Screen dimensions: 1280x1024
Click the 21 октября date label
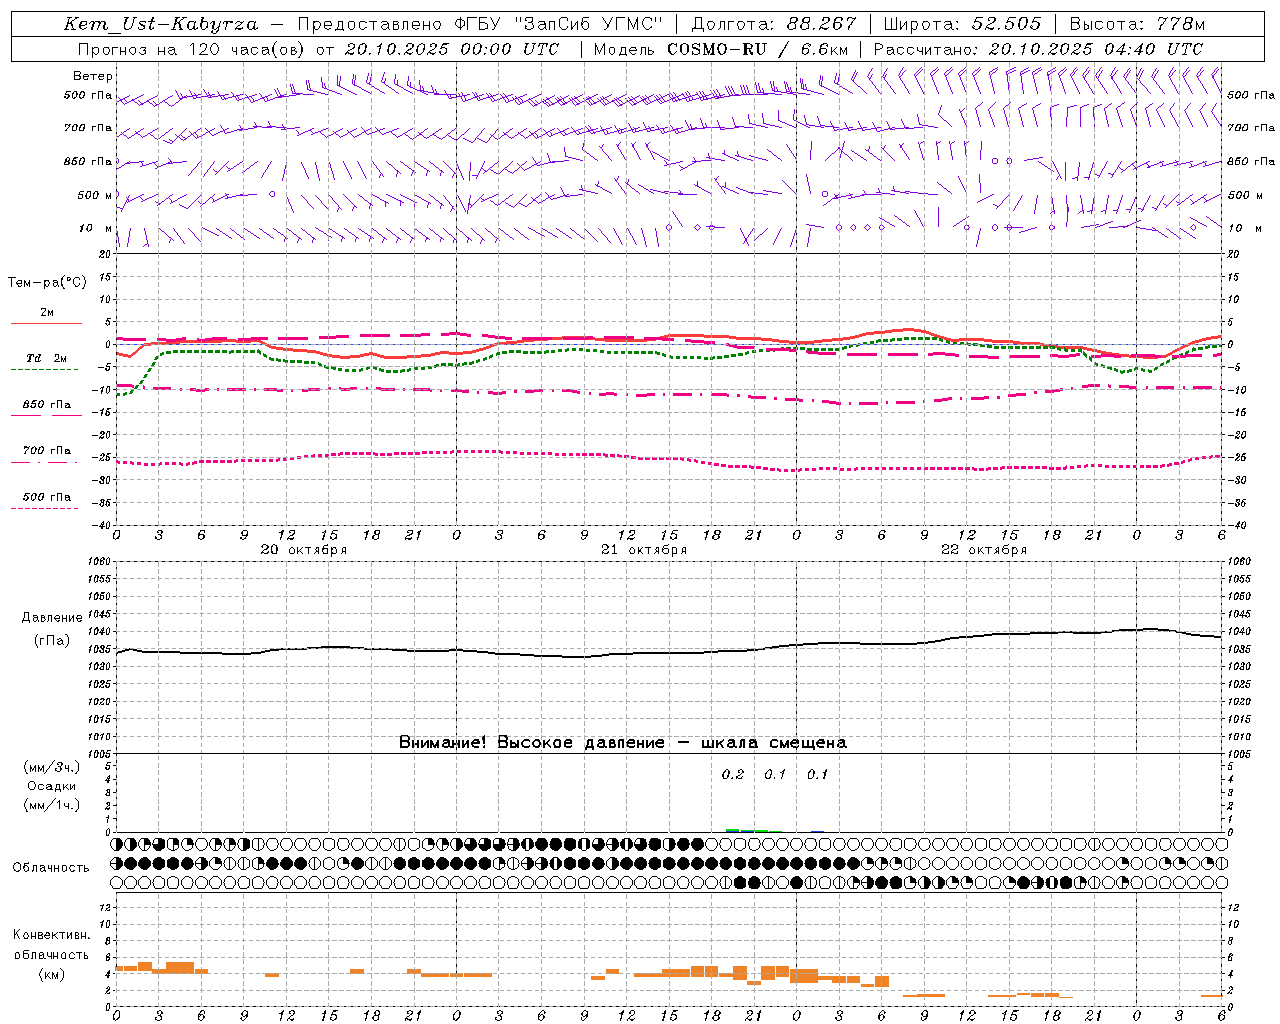tap(644, 550)
